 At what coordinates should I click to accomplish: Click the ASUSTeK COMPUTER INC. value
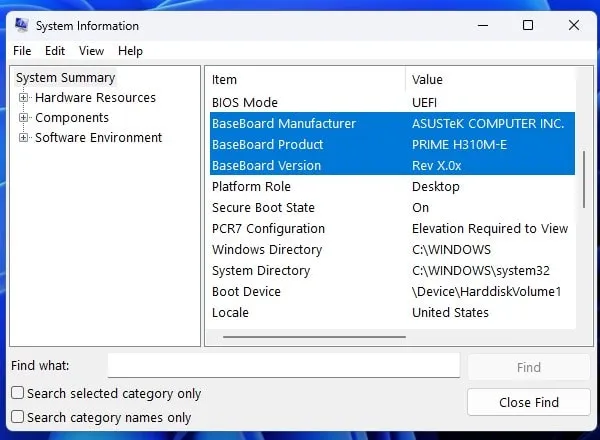coord(488,124)
